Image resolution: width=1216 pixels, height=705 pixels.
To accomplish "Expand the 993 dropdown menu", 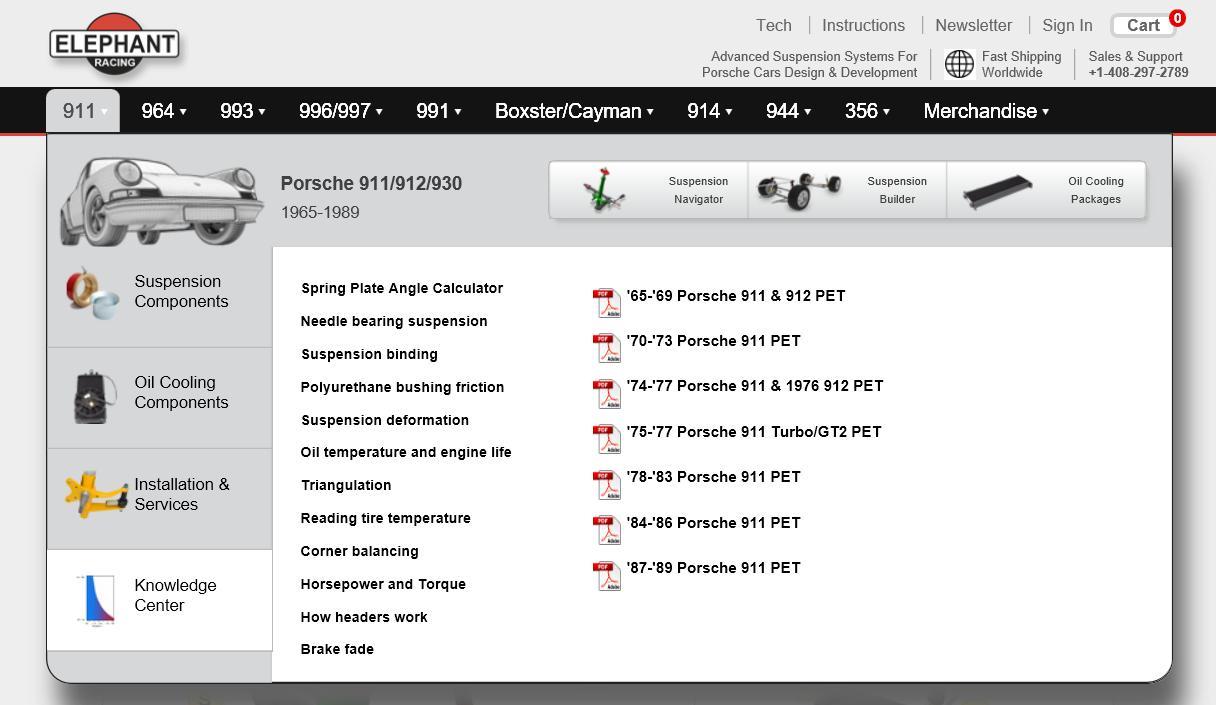I will pyautogui.click(x=242, y=111).
